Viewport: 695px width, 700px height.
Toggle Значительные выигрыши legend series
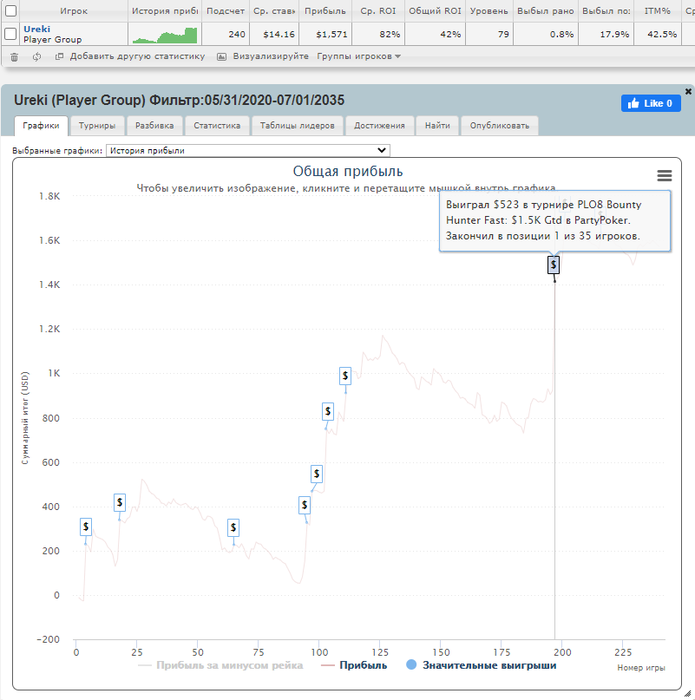point(481,665)
